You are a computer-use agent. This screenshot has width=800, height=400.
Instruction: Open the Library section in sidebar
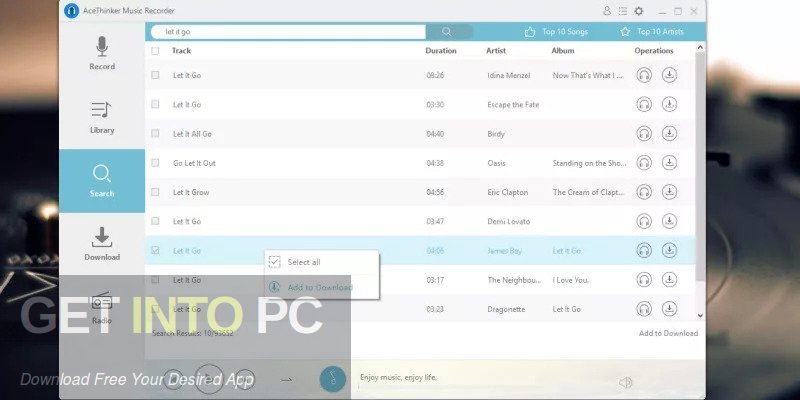coord(102,117)
